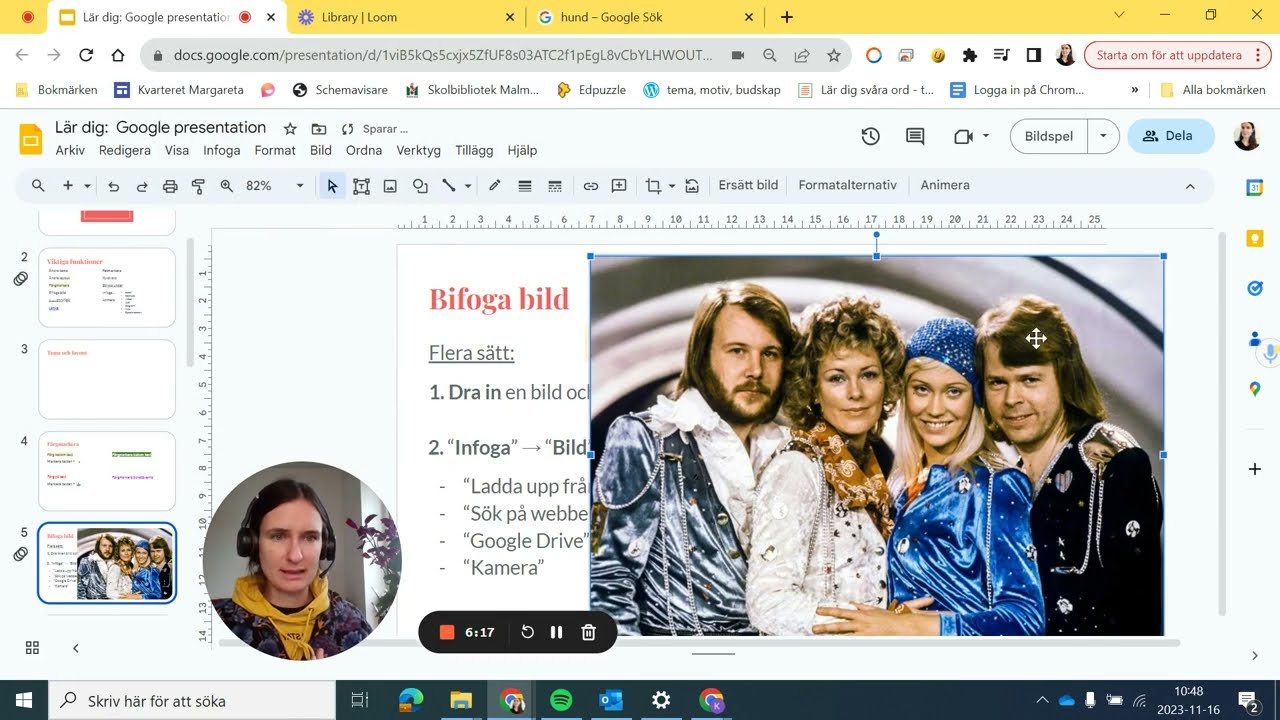Screen dimensions: 1280x720
Task: Open Google Calendar side panel icon
Action: coord(1255,187)
